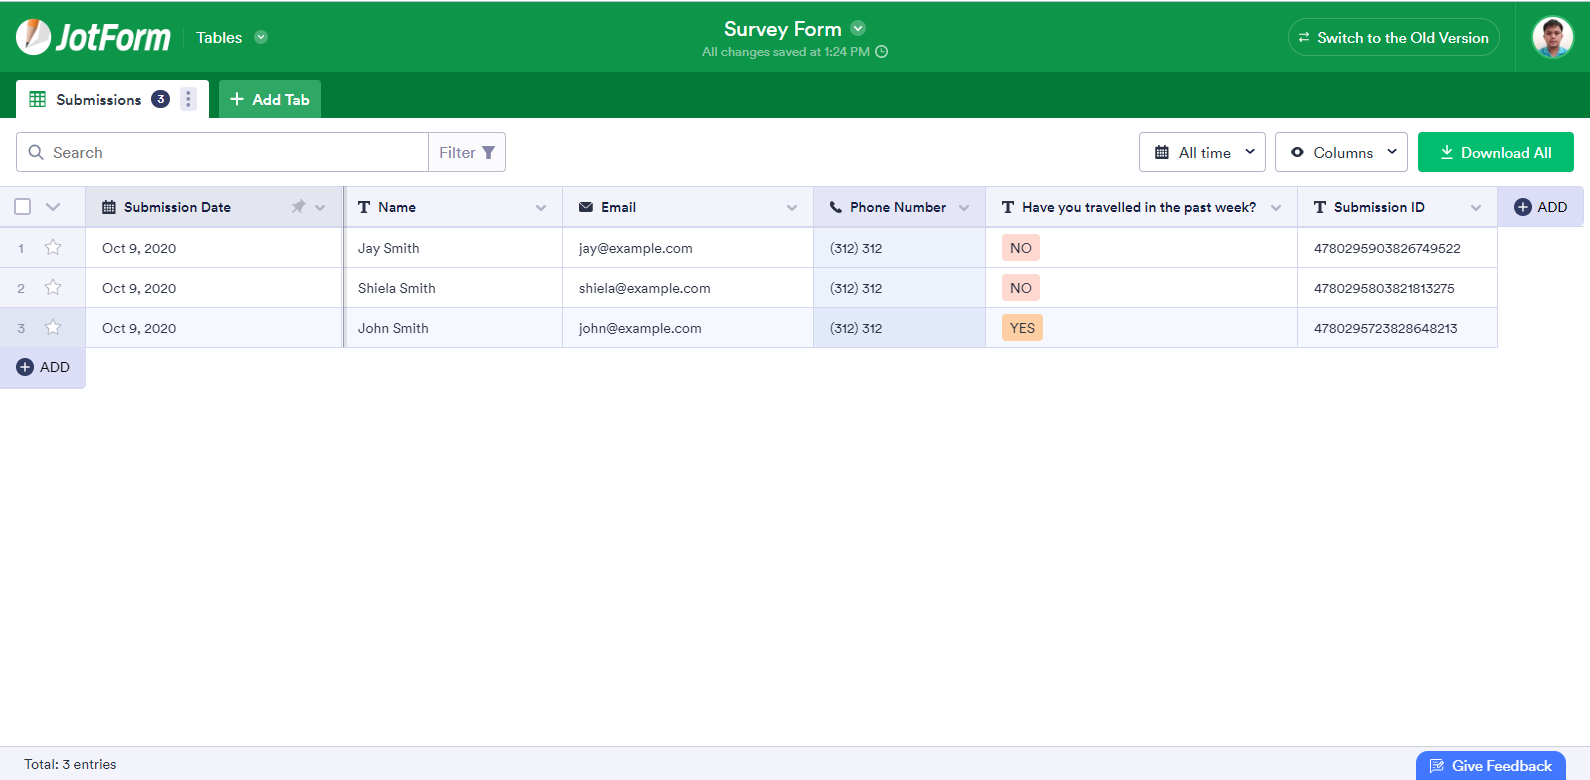Click the user profile avatar
Screen dimensions: 1590x780
(x=1552, y=38)
